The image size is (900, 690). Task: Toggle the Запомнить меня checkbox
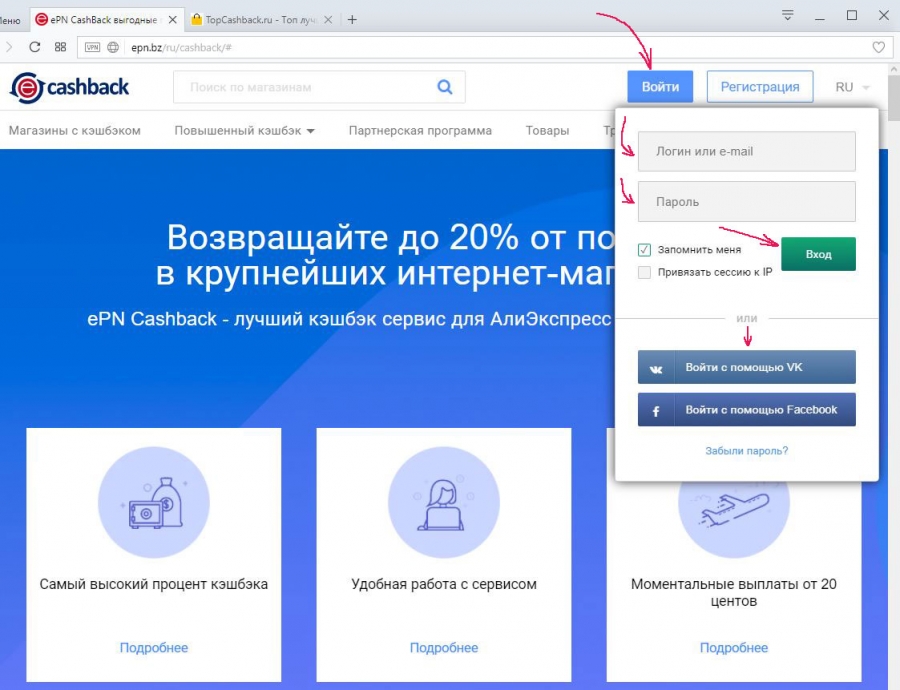[644, 250]
